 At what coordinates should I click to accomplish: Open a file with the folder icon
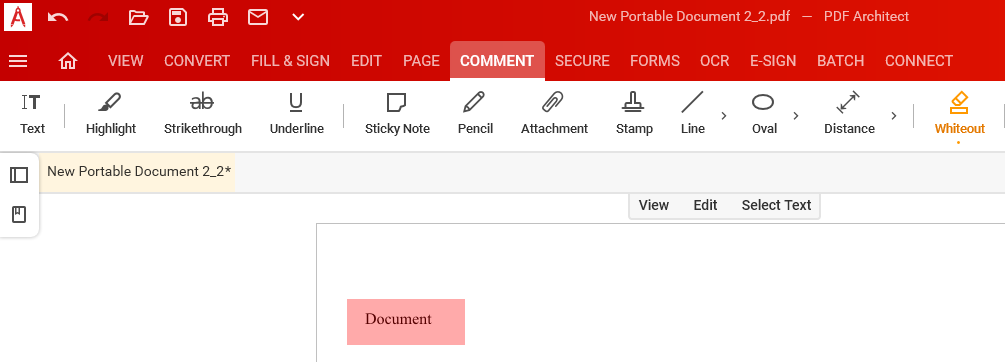point(138,17)
